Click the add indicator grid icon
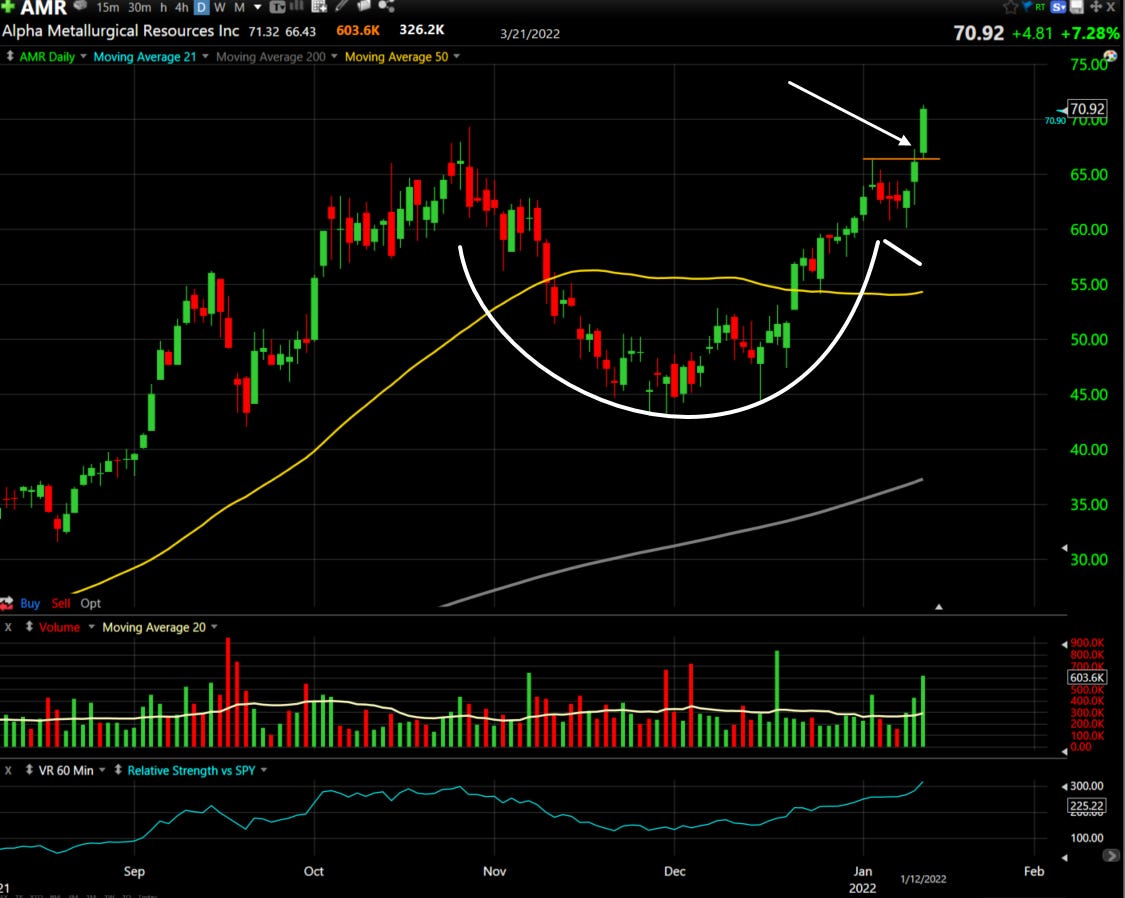Screen dimensions: 1125x898 (319, 6)
